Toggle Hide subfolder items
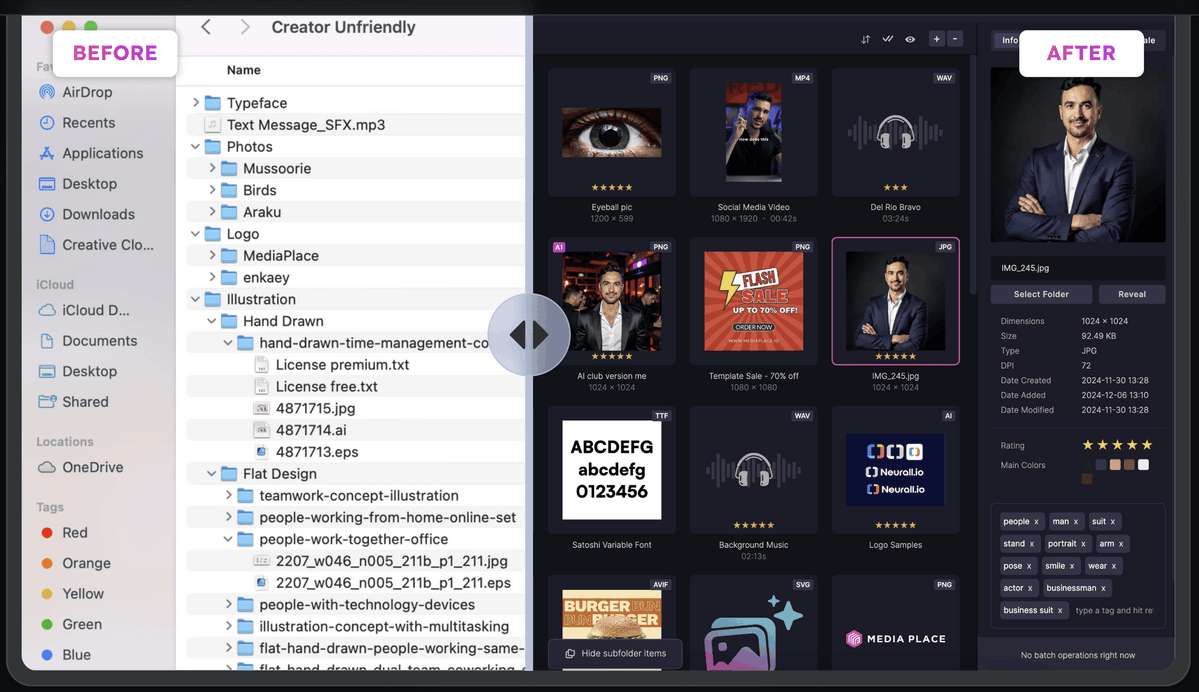This screenshot has width=1199, height=692. [616, 654]
